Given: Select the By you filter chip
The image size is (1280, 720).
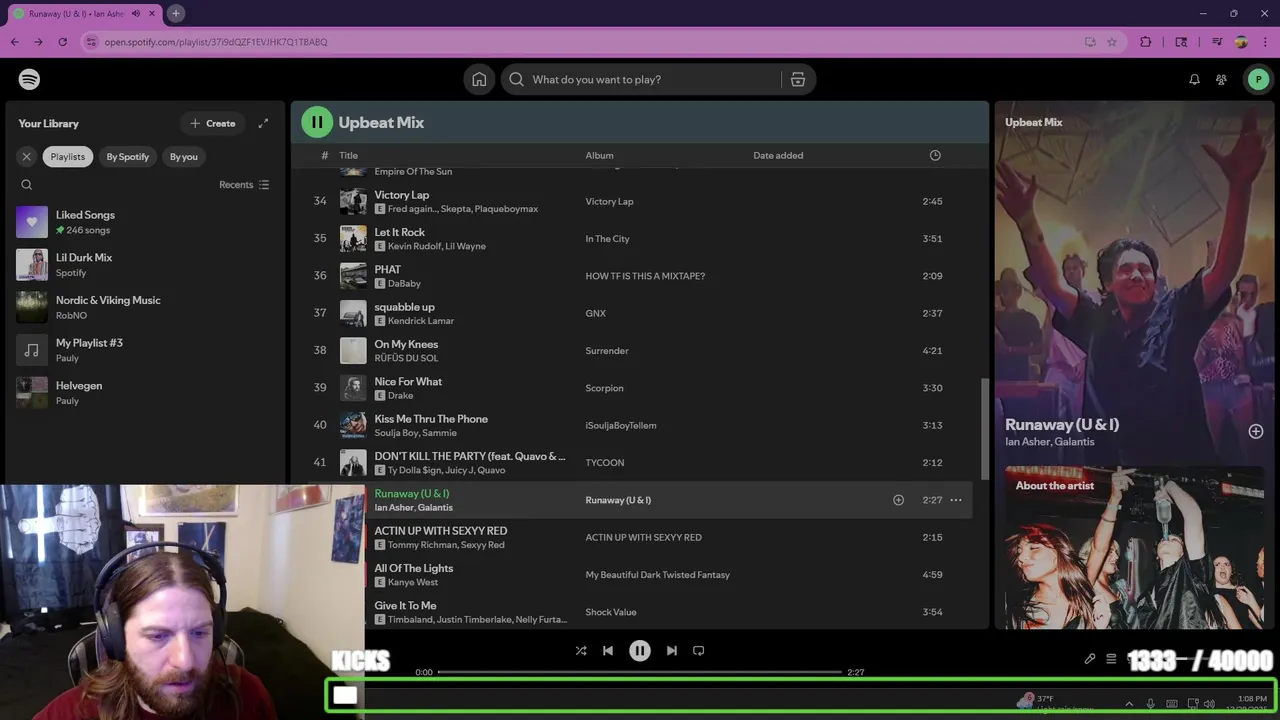Looking at the screenshot, I should [184, 156].
